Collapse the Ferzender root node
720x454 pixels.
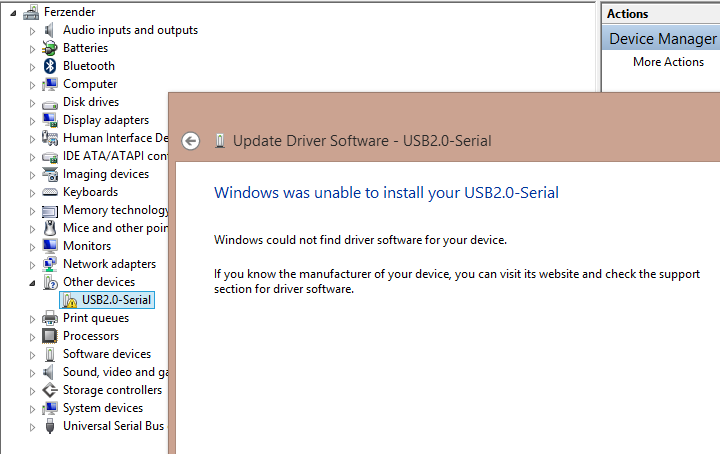[x=13, y=13]
